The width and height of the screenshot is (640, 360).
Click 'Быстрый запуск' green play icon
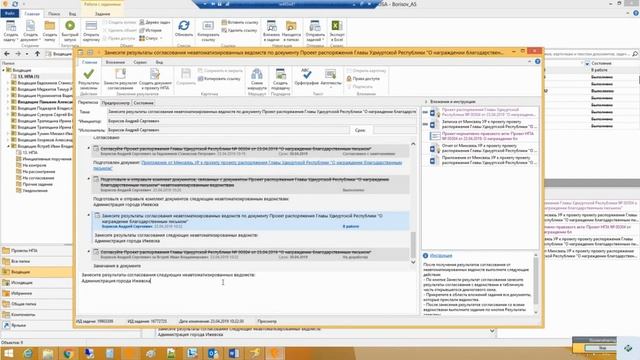click(70, 31)
